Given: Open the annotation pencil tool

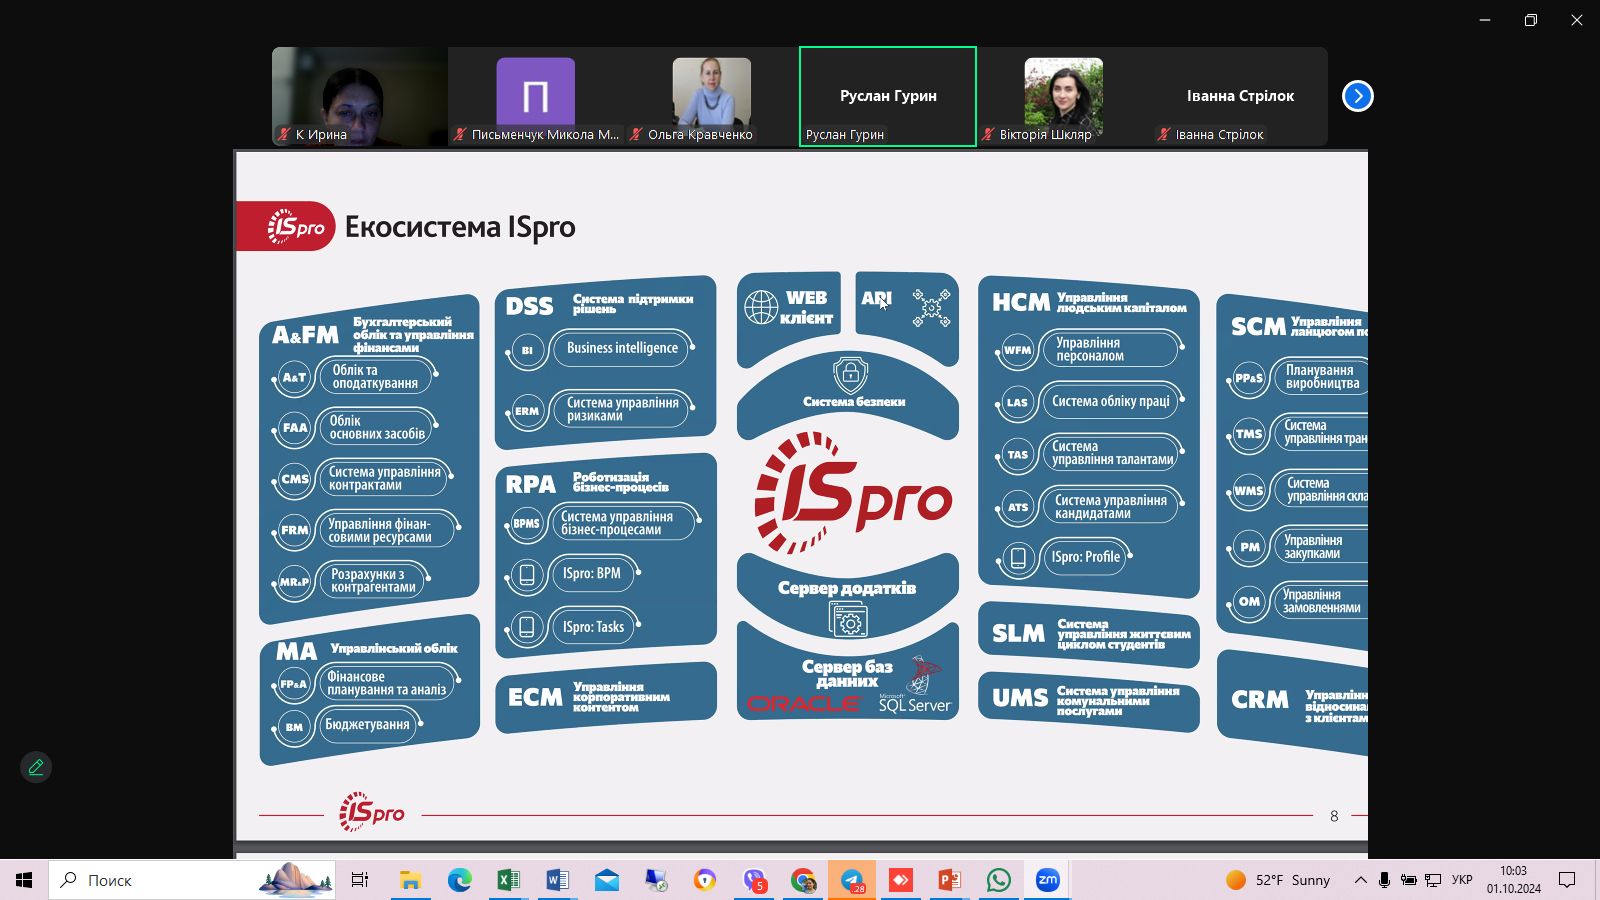Looking at the screenshot, I should (x=36, y=767).
